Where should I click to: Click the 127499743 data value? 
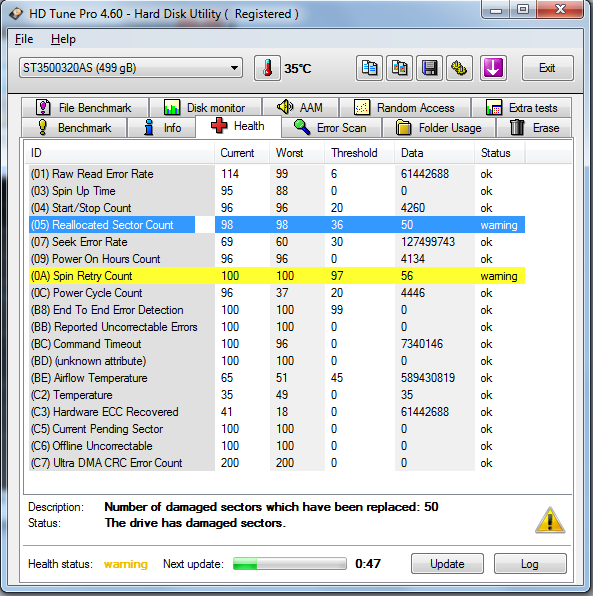tap(428, 242)
